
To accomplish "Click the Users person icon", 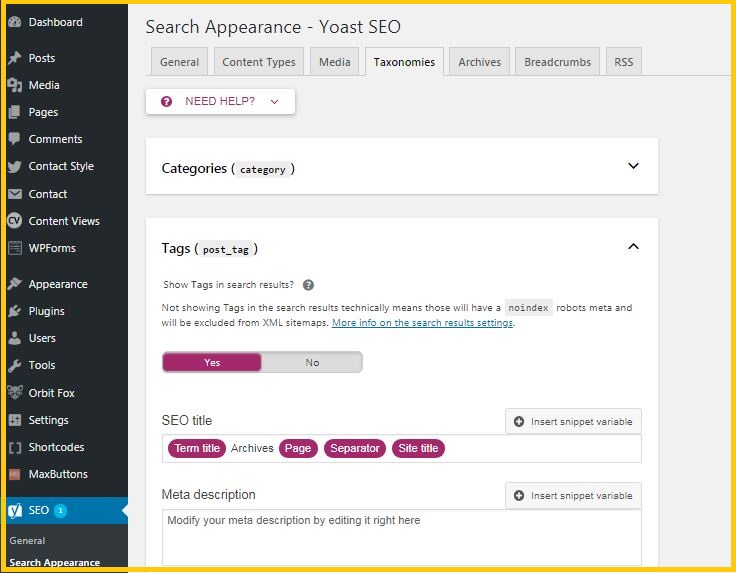I will (x=15, y=338).
